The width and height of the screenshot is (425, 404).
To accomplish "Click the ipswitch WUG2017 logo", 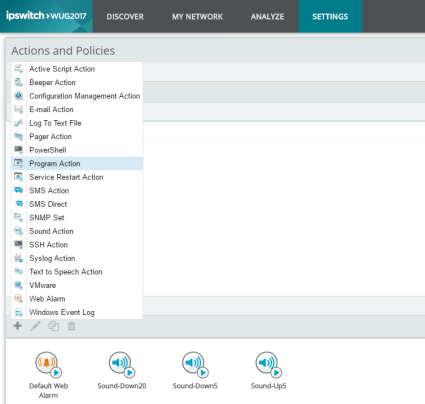I will tap(46, 16).
